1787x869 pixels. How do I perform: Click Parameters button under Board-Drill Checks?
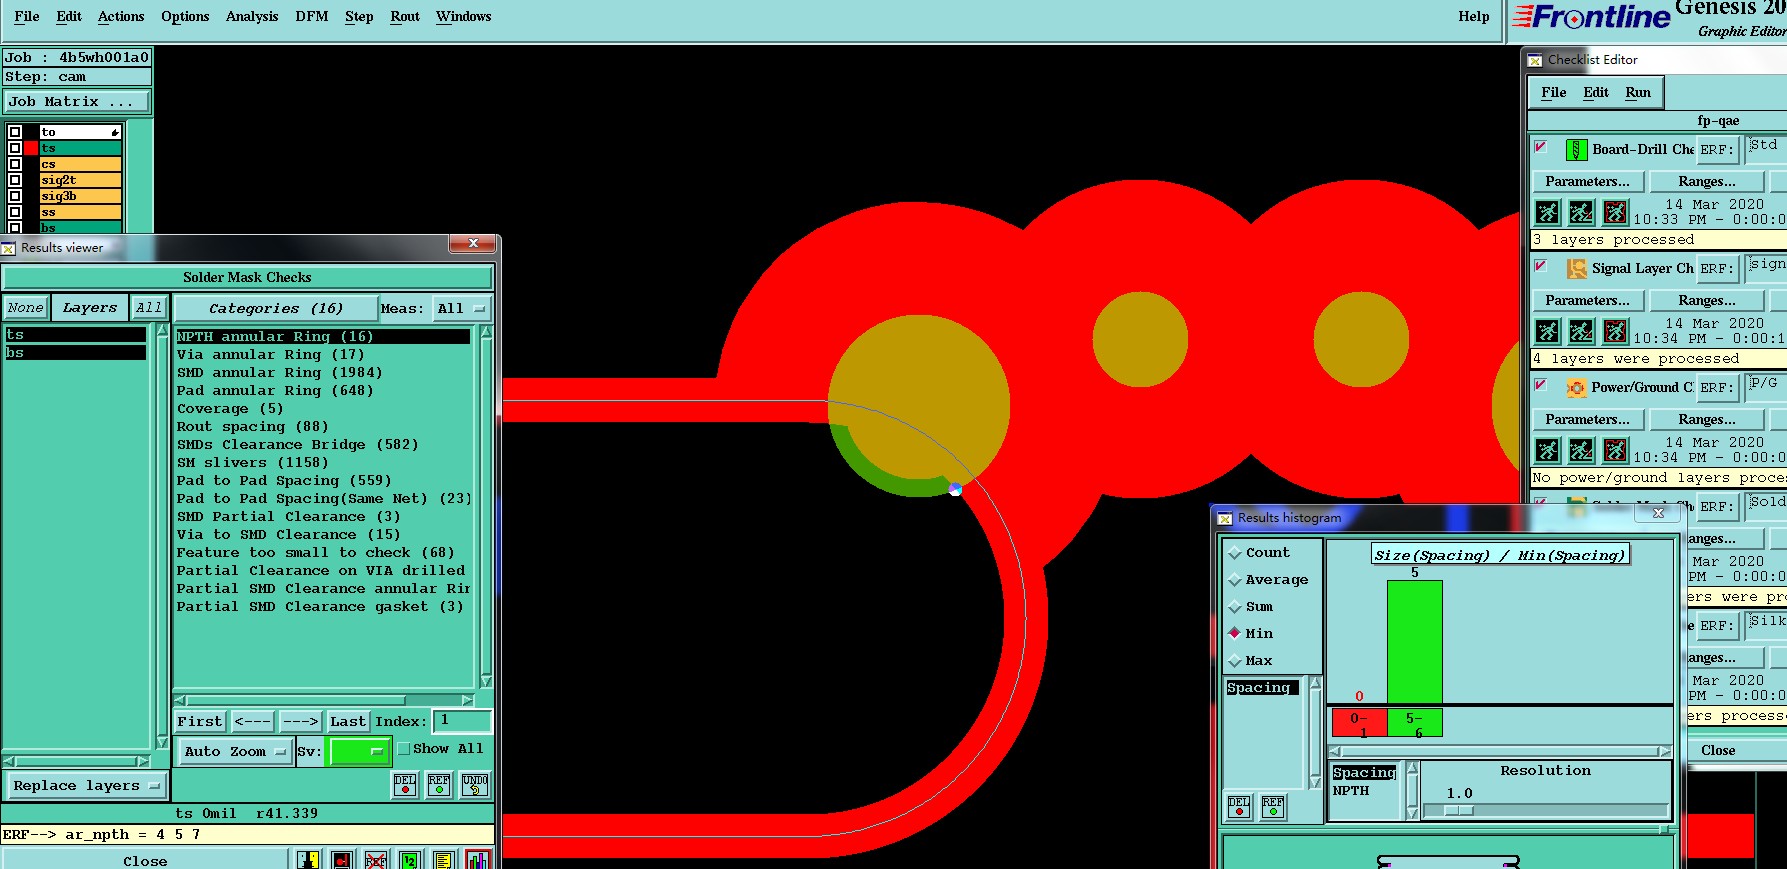coord(1587,181)
